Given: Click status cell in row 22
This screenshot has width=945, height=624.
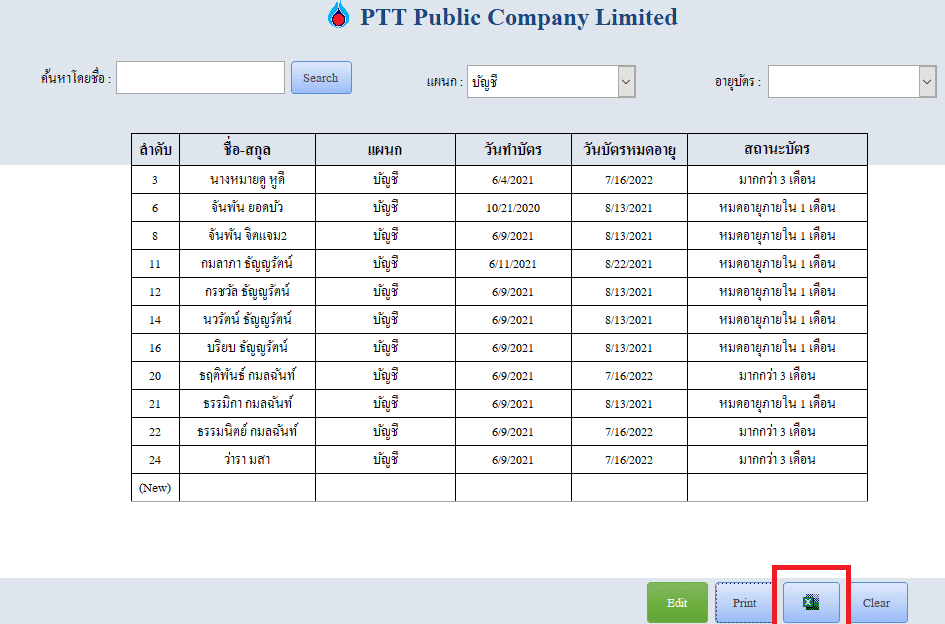Looking at the screenshot, I should (777, 432).
